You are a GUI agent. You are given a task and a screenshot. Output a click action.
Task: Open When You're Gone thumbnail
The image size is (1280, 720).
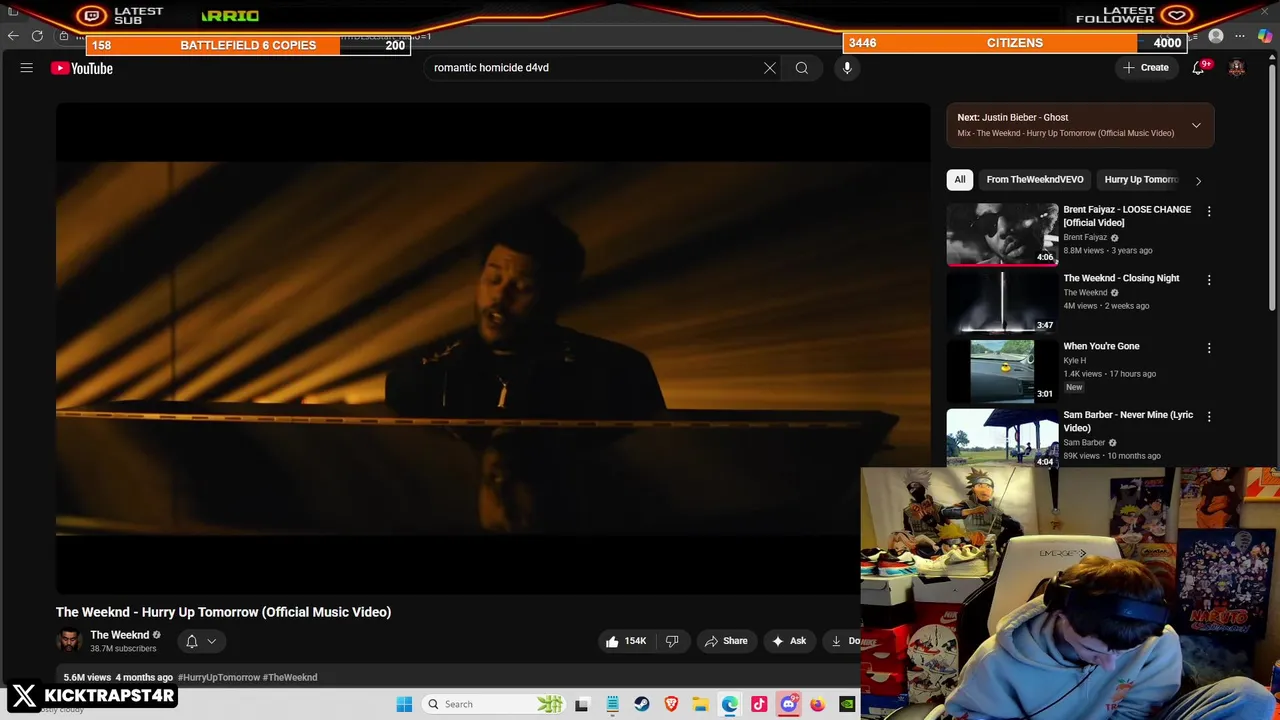[x=1002, y=371]
